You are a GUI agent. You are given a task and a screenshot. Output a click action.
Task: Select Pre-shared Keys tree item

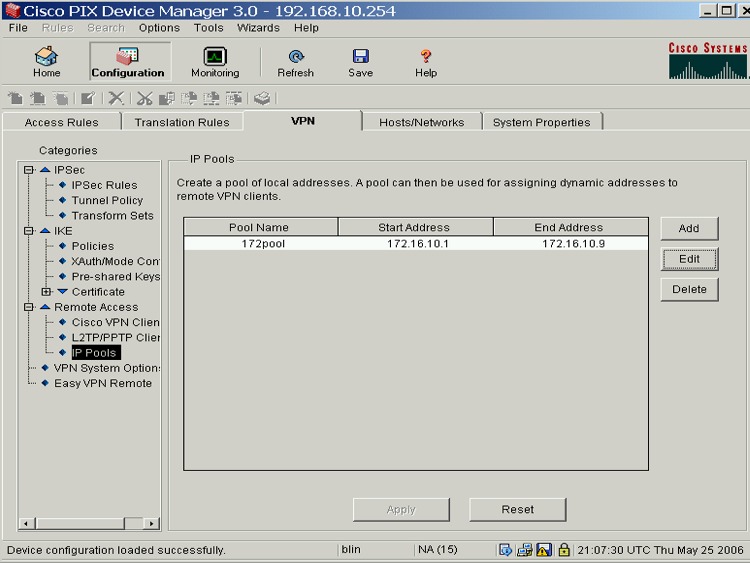(115, 277)
